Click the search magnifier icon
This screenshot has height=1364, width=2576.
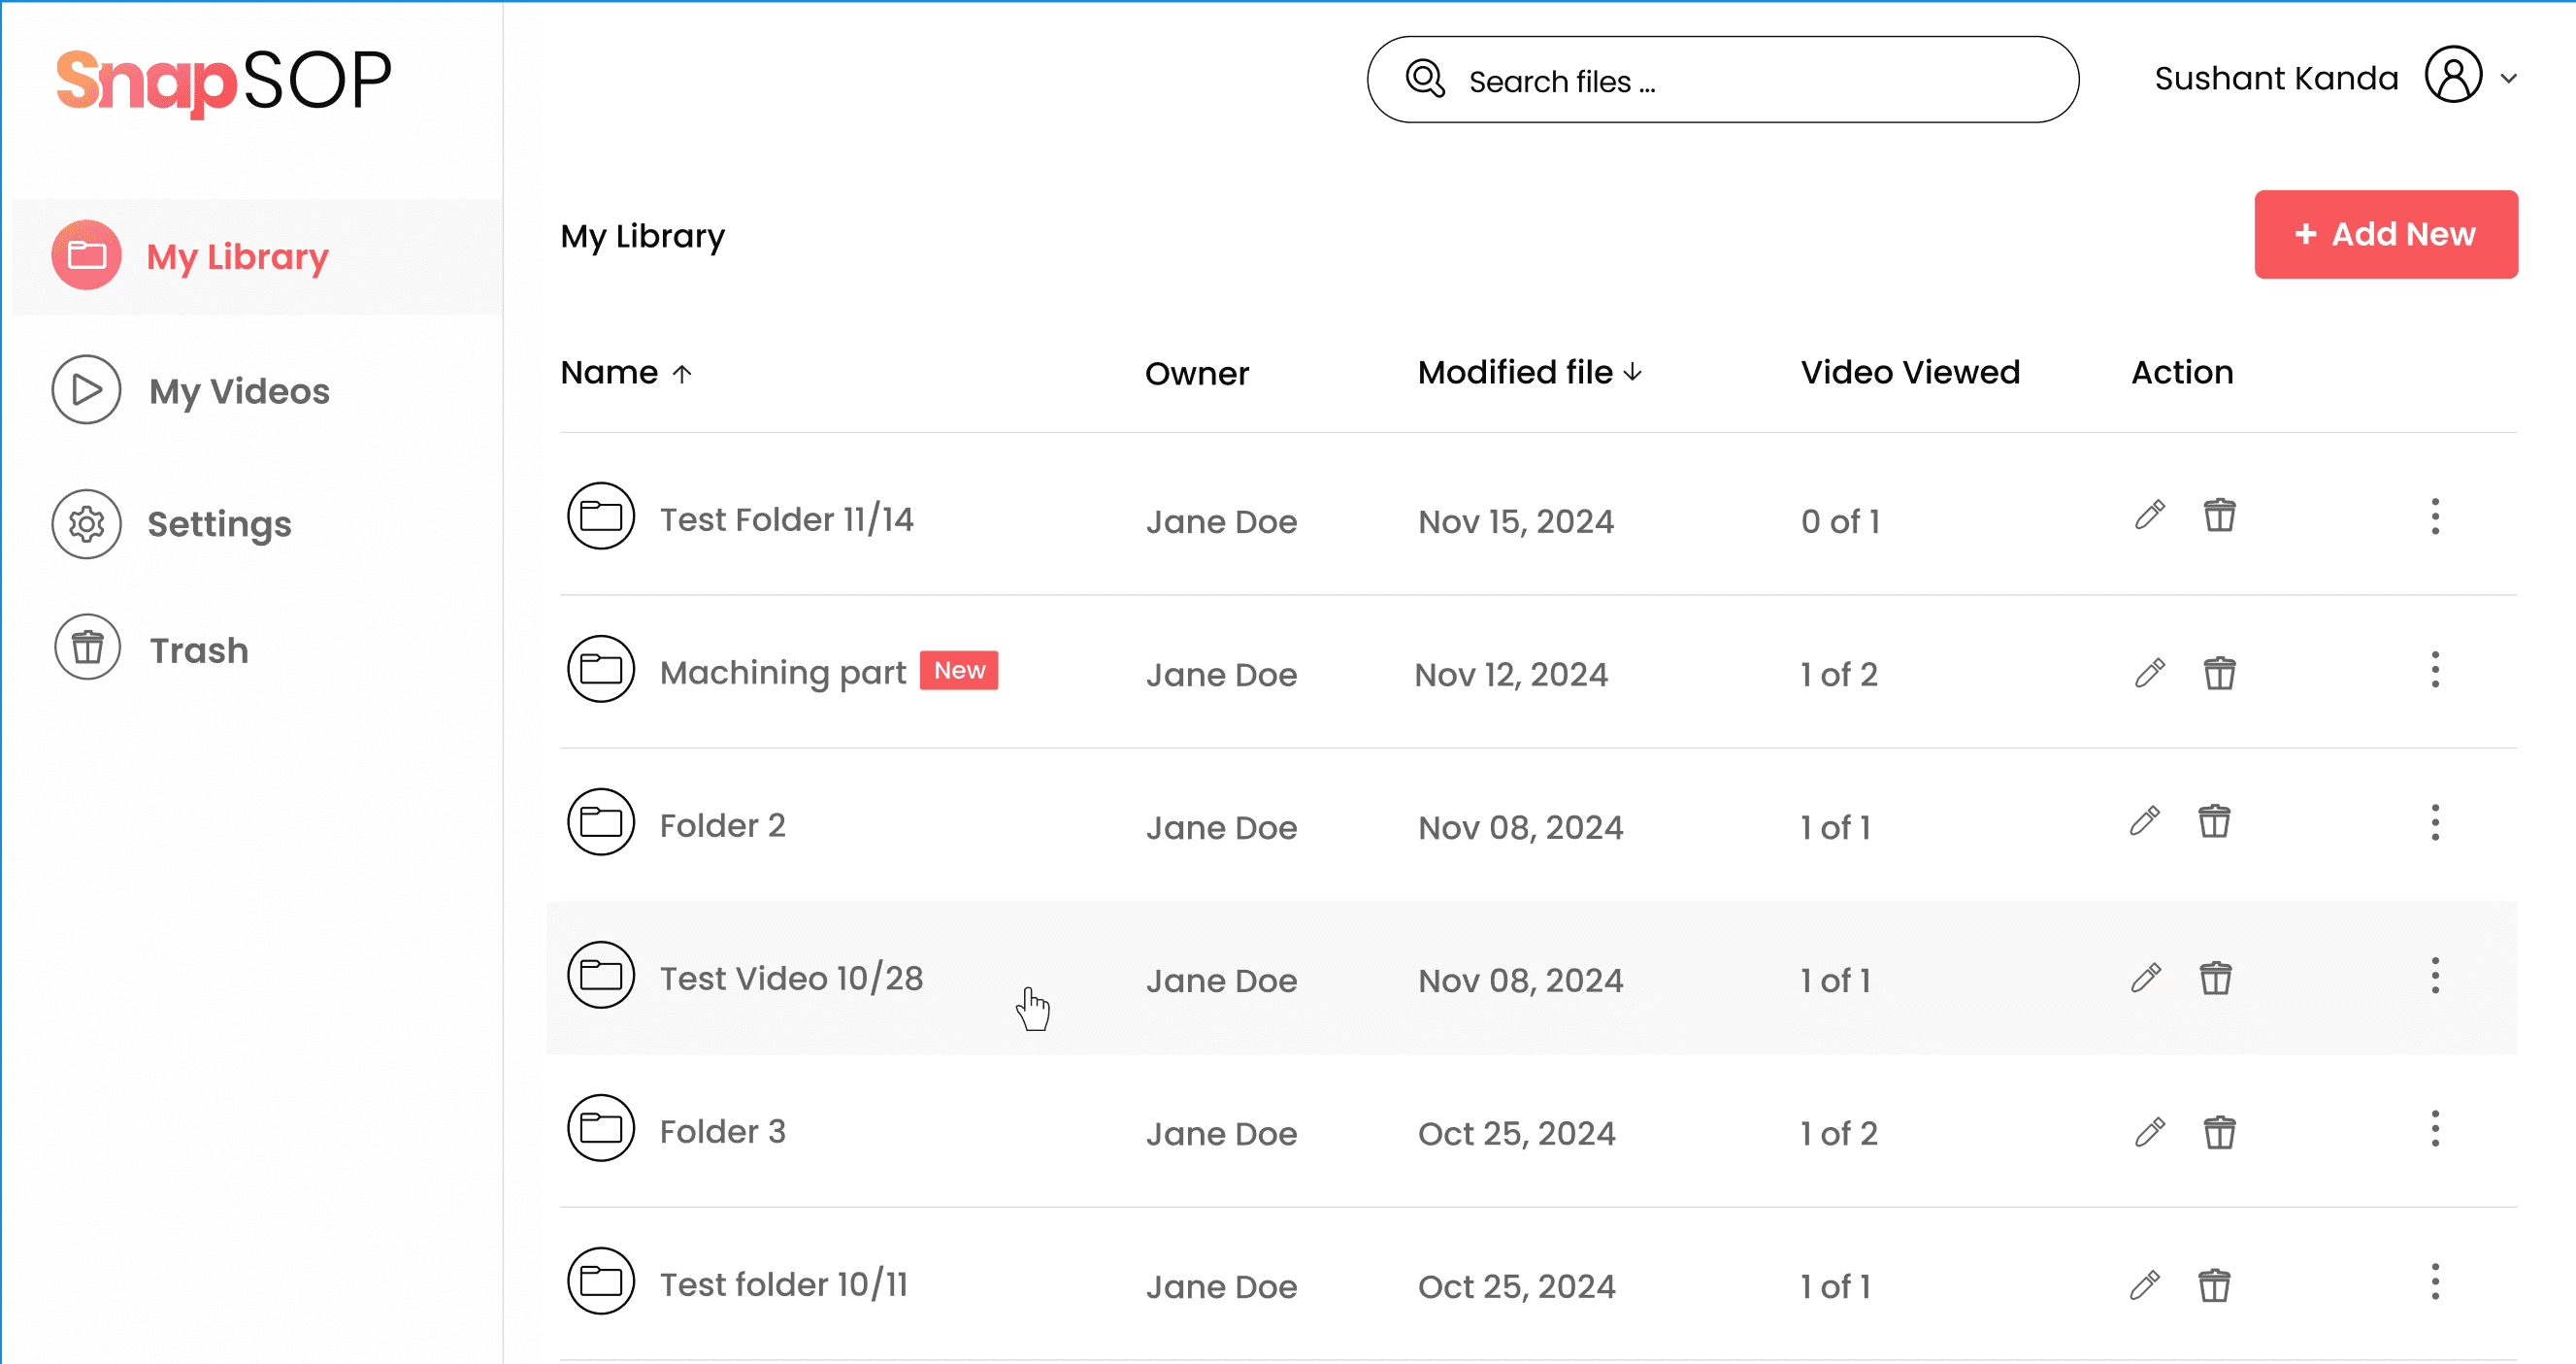[1425, 80]
